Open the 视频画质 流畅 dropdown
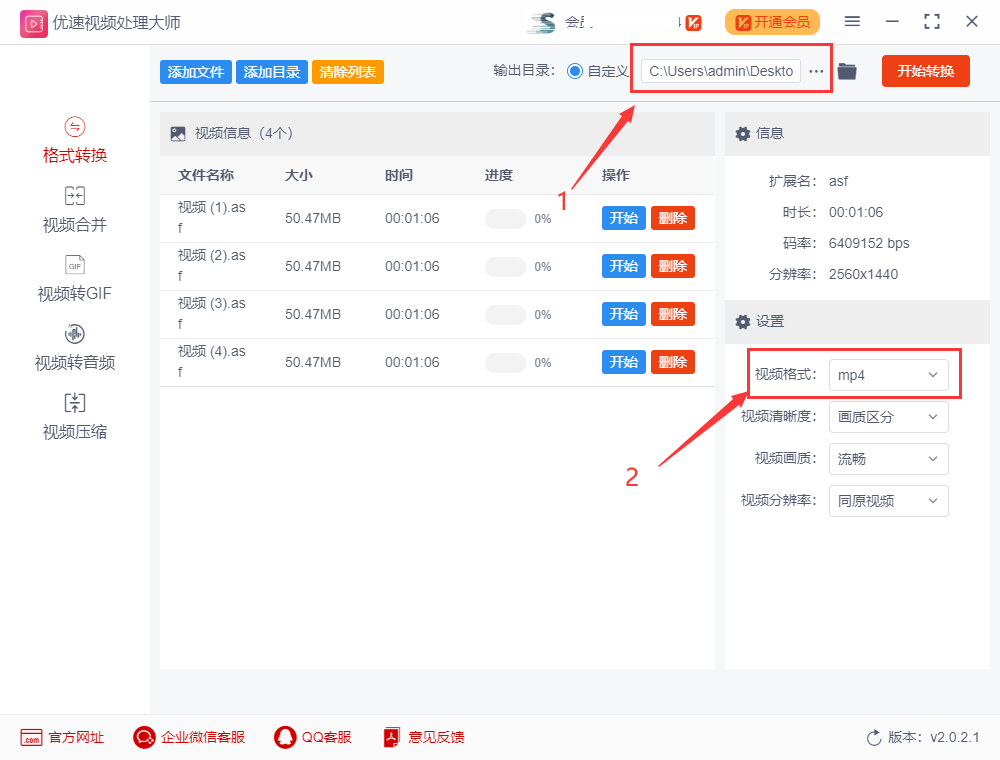Image resolution: width=1000 pixels, height=760 pixels. point(888,459)
